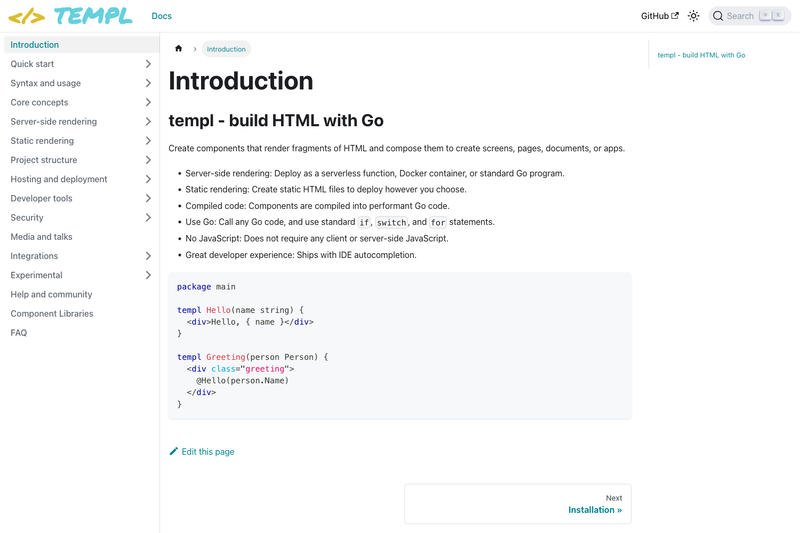Expand the Security chevron
800x533 pixels.
[148, 217]
